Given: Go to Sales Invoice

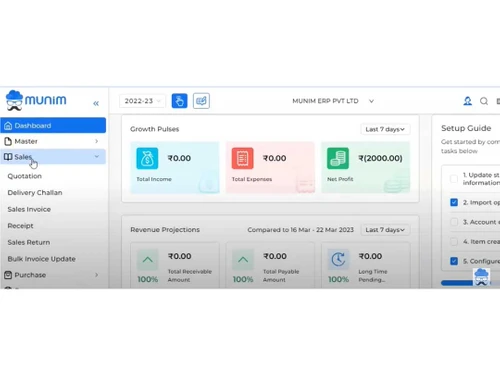Looking at the screenshot, I should [x=29, y=209].
